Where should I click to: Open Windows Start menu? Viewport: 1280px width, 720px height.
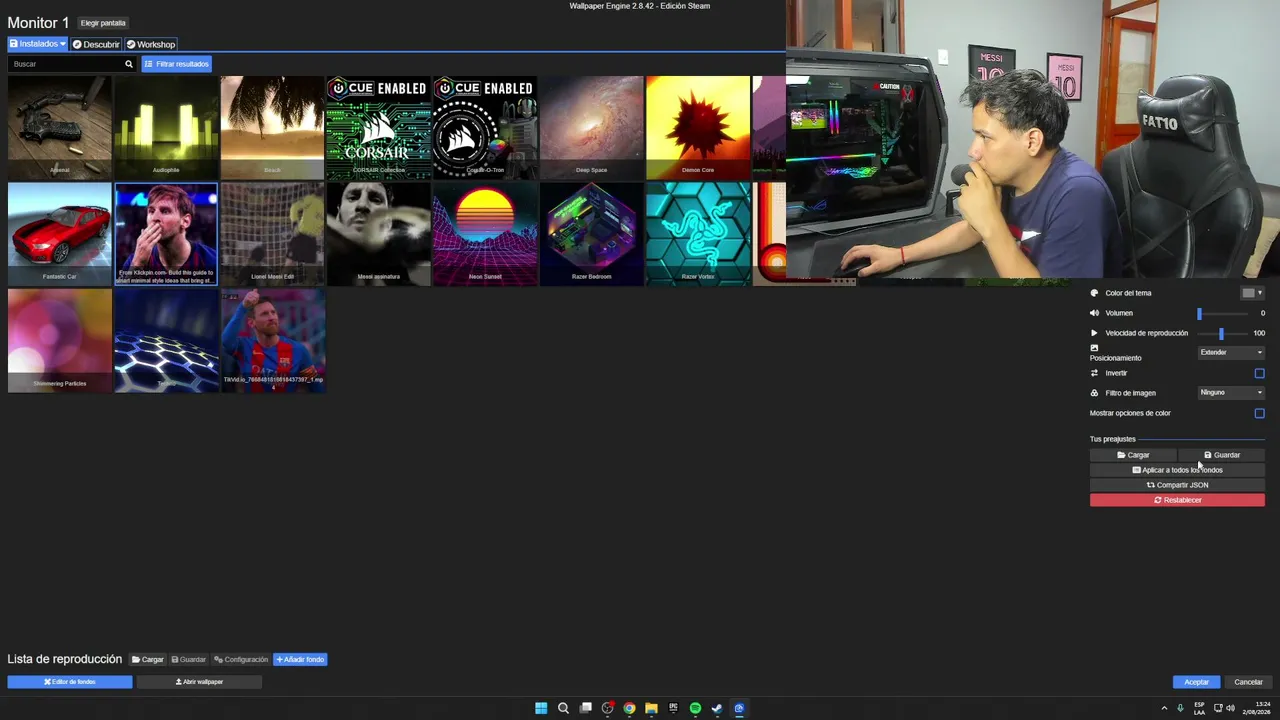(541, 708)
